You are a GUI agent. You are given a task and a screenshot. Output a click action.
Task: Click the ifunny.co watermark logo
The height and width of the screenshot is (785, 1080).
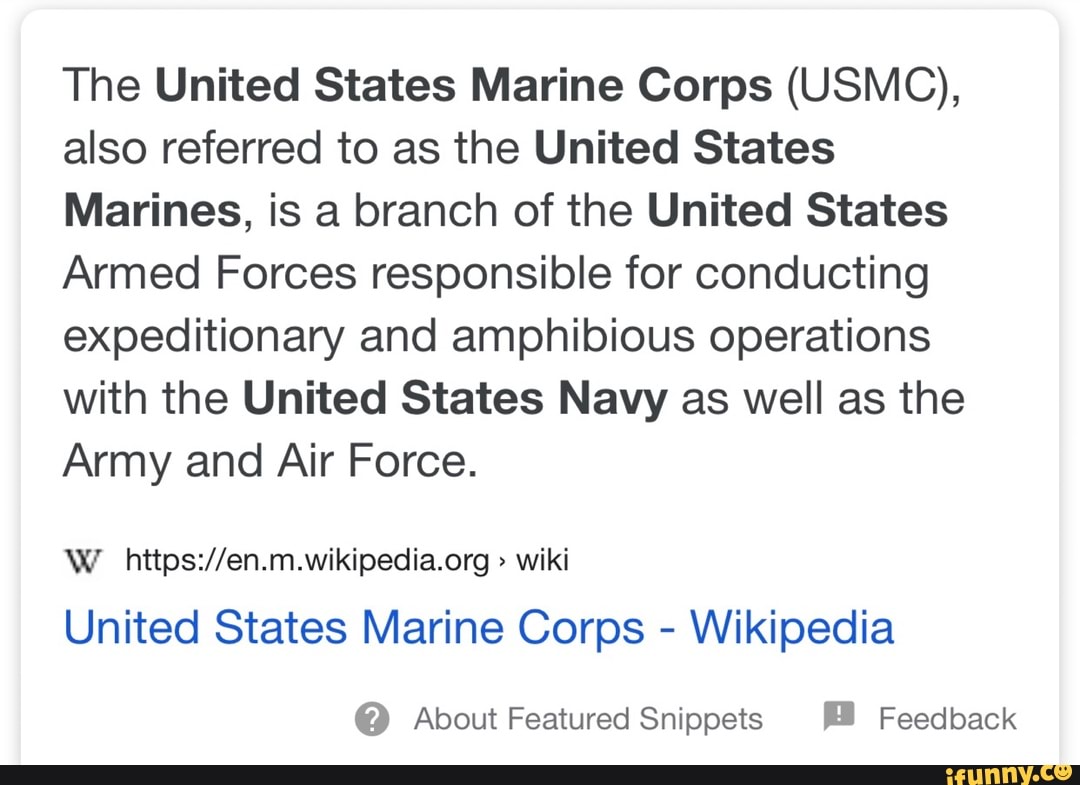[1010, 773]
